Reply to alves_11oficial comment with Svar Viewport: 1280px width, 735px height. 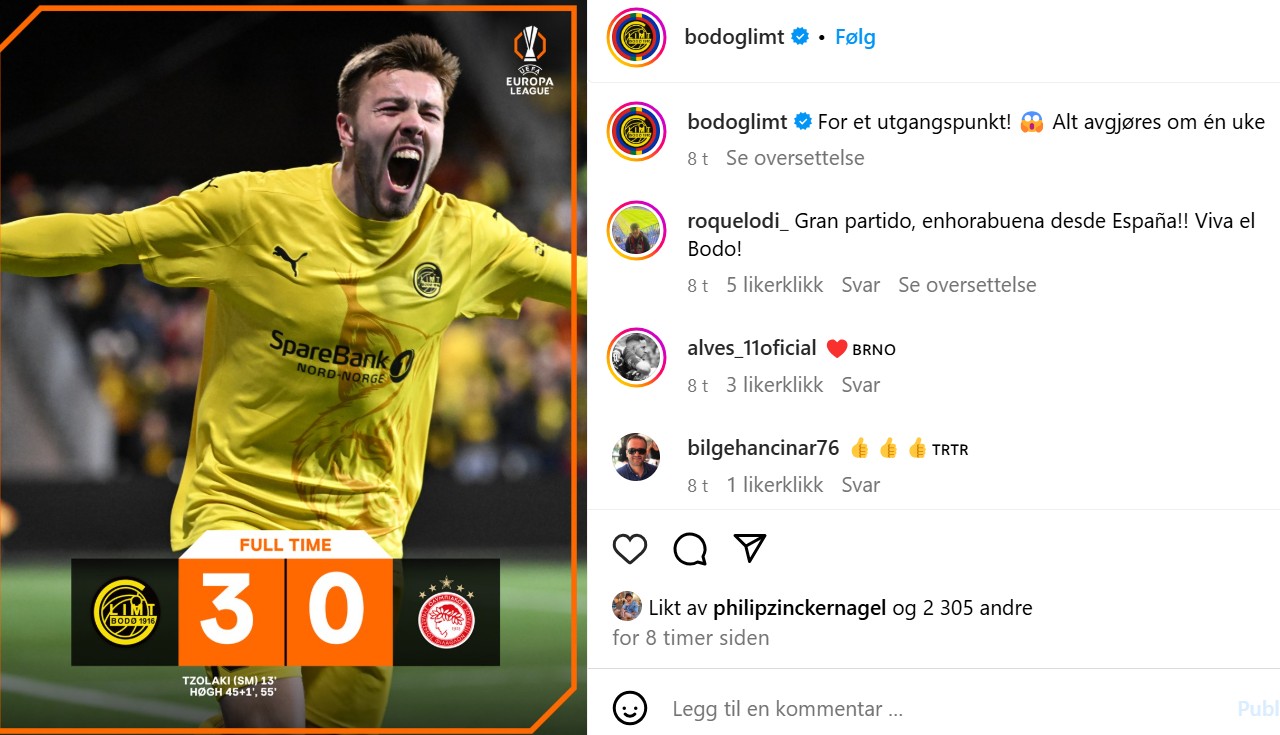[x=861, y=385]
